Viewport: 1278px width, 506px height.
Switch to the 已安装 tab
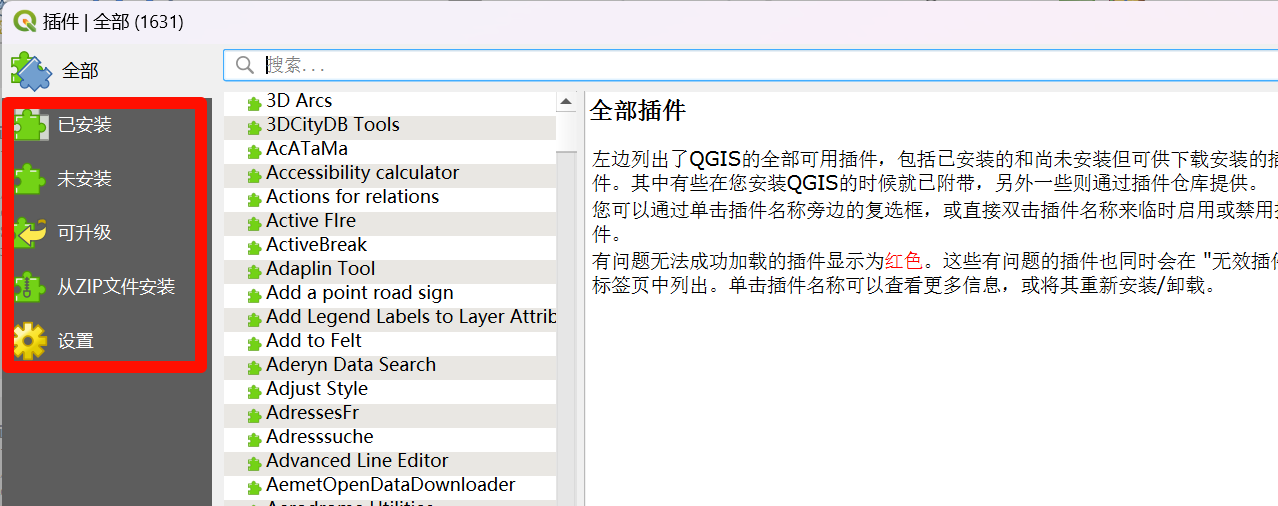click(106, 125)
